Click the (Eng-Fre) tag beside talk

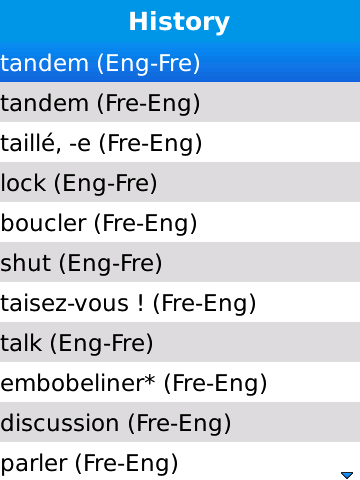(102, 344)
